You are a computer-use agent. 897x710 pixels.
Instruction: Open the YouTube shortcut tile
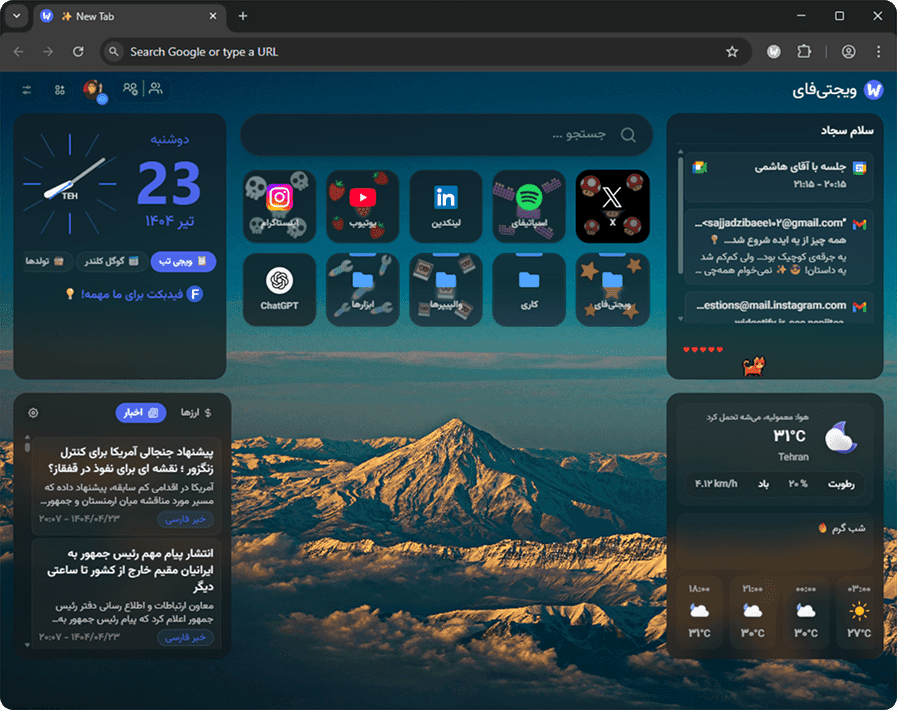click(x=362, y=206)
